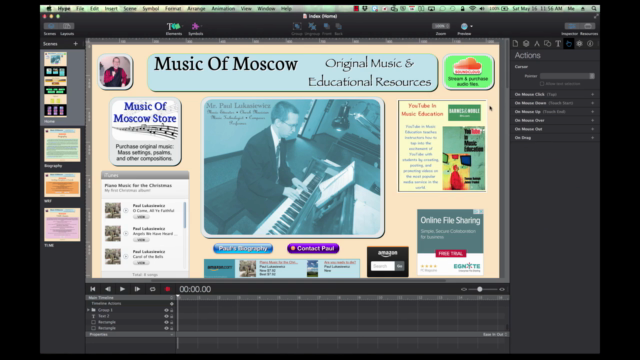Go to start of timeline

(93, 289)
